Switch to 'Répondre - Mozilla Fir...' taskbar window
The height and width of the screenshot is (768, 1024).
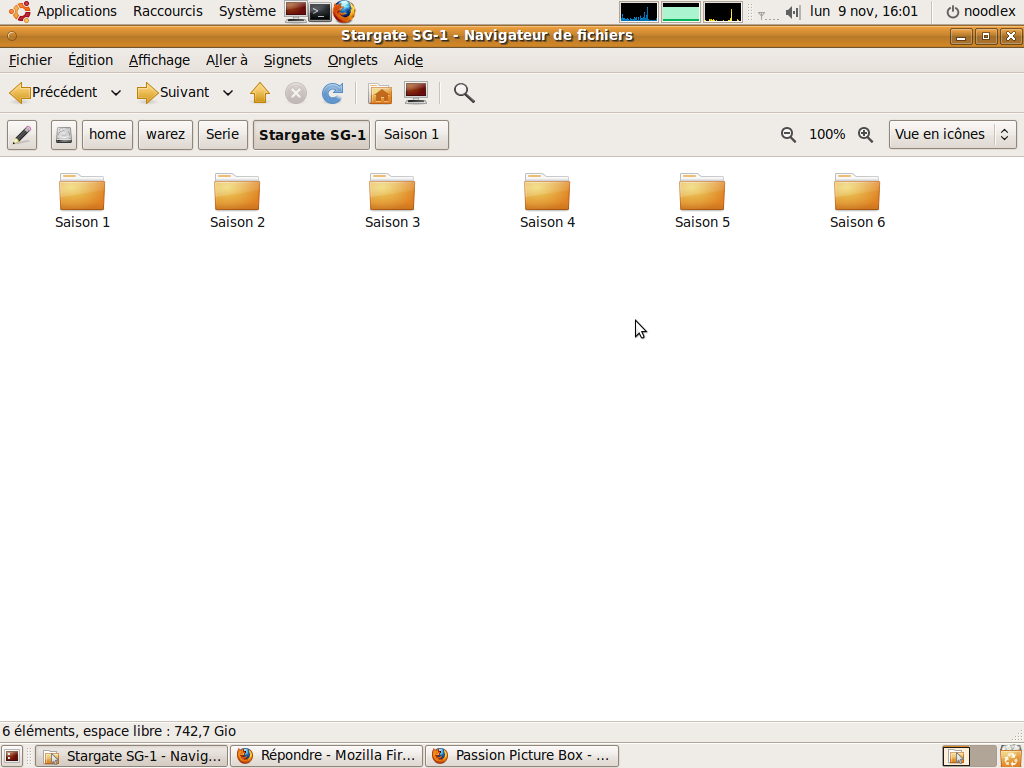tap(327, 756)
